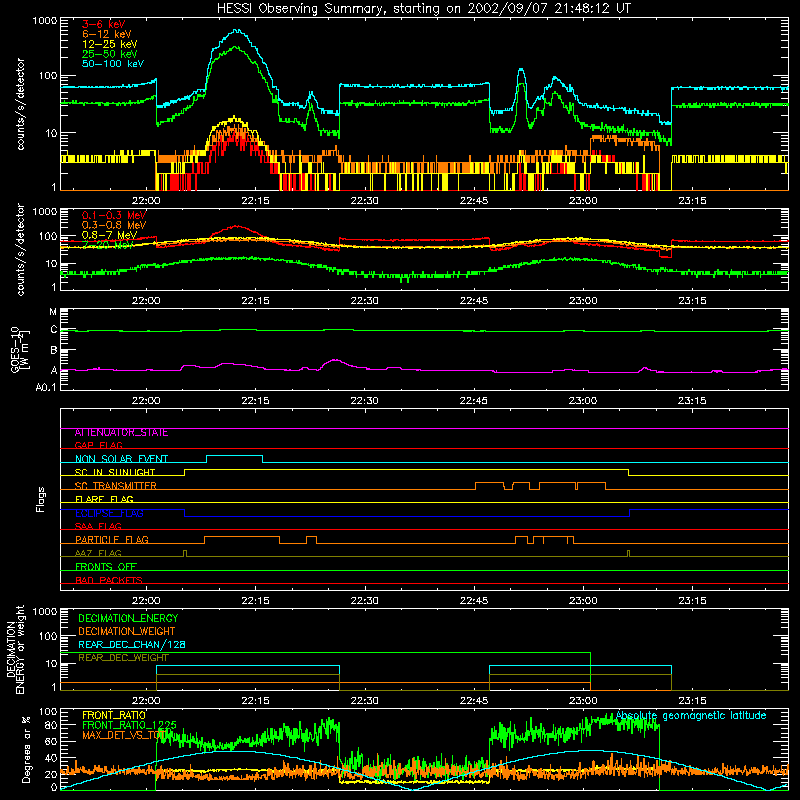Image resolution: width=800 pixels, height=800 pixels.
Task: Select the REAR_DEC_WEIGHT legend label
Action: [x=123, y=658]
